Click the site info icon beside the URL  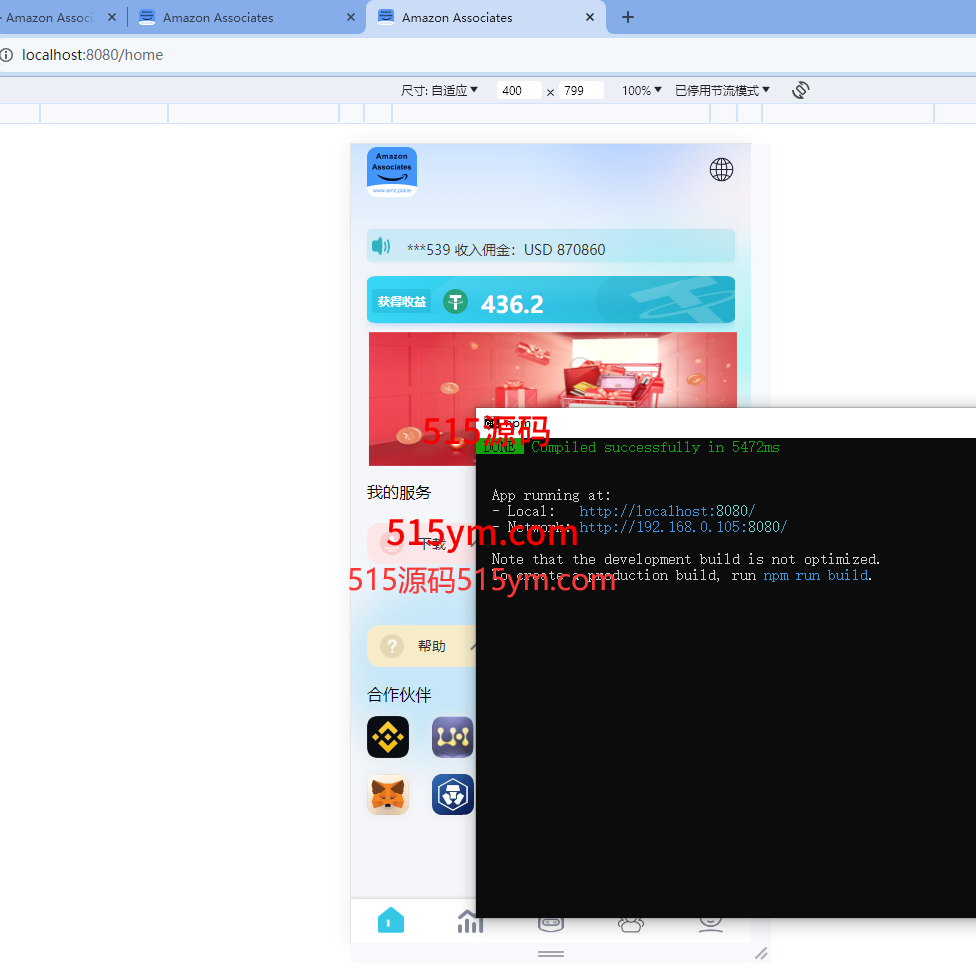(7, 55)
